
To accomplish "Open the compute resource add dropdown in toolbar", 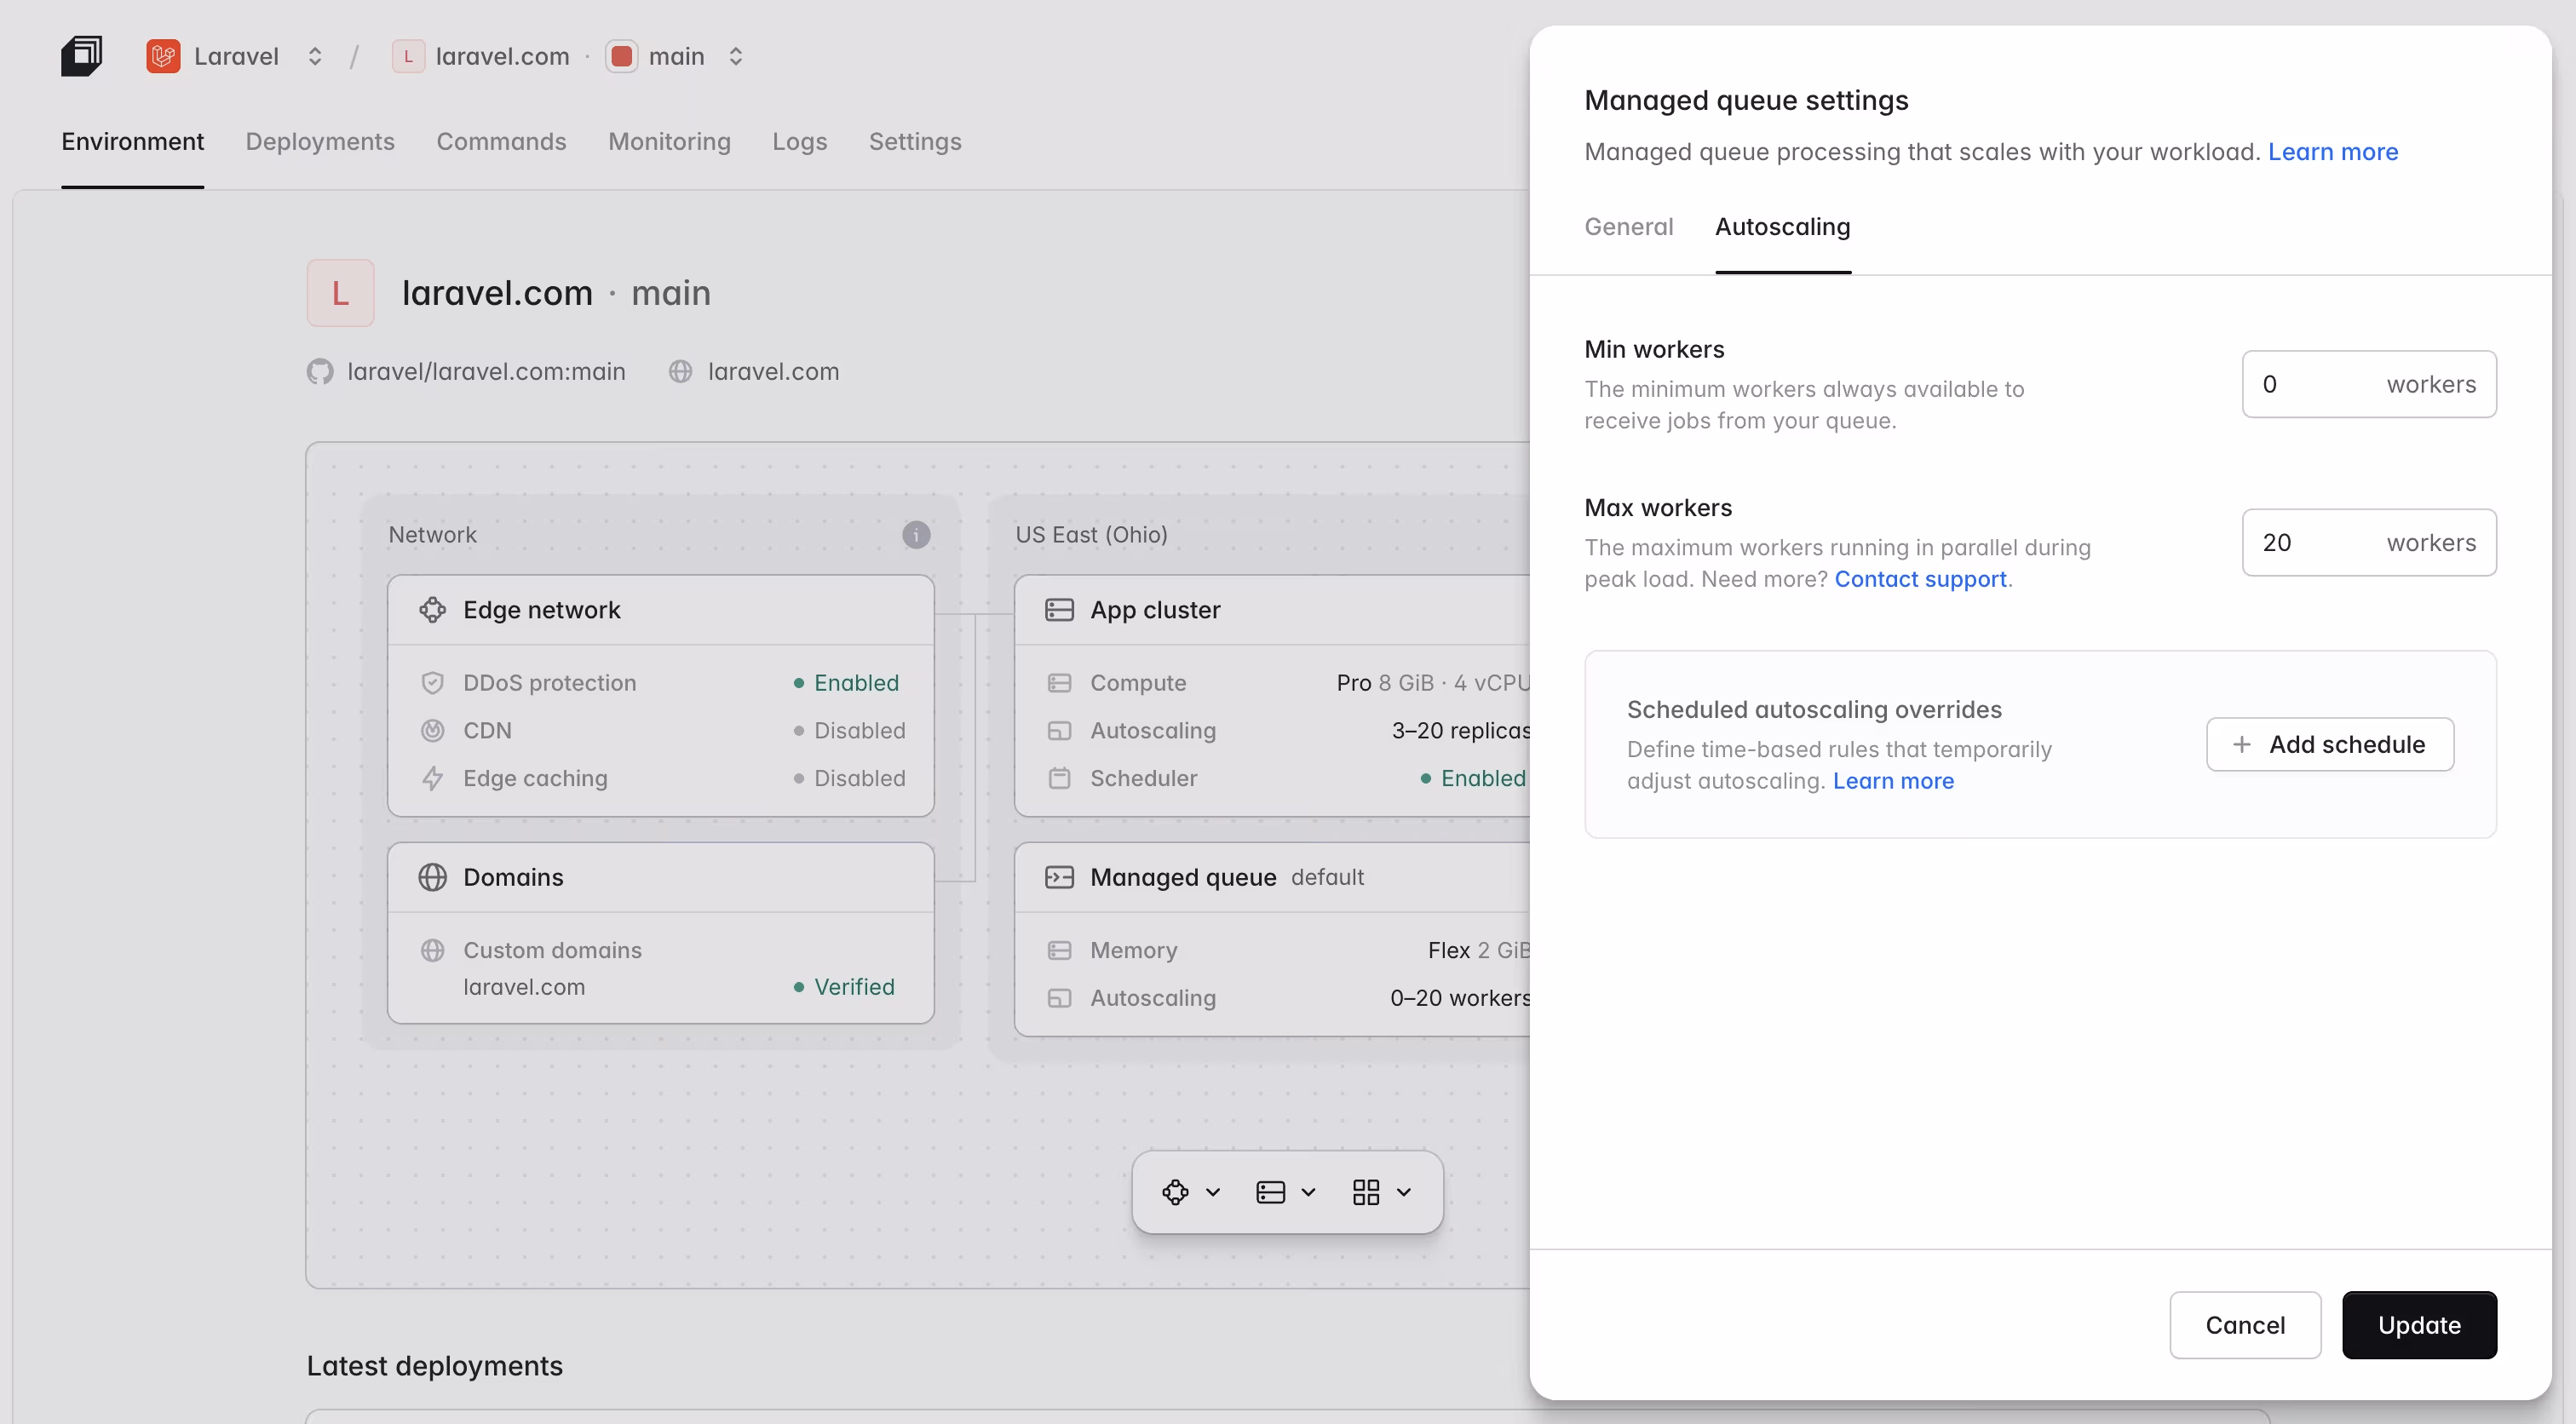I will coord(1286,1192).
